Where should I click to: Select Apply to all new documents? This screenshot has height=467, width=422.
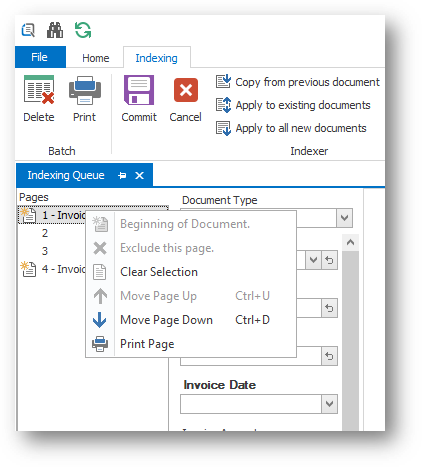[291, 128]
